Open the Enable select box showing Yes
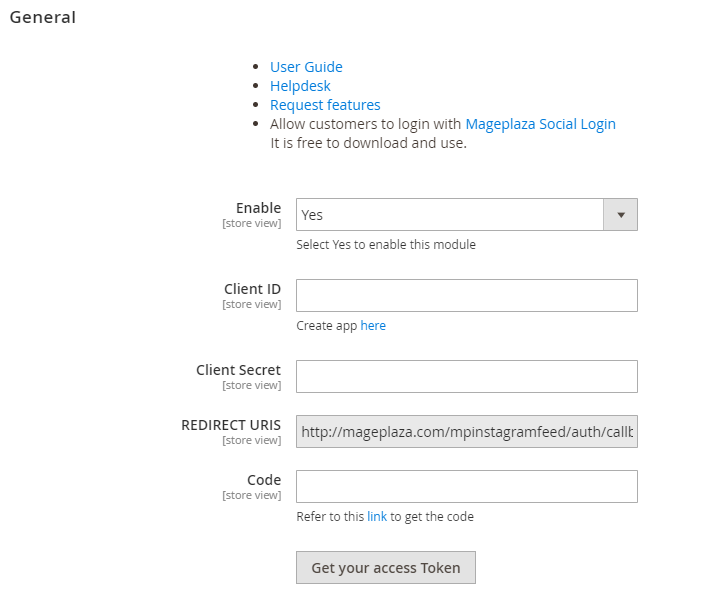 [x=450, y=215]
